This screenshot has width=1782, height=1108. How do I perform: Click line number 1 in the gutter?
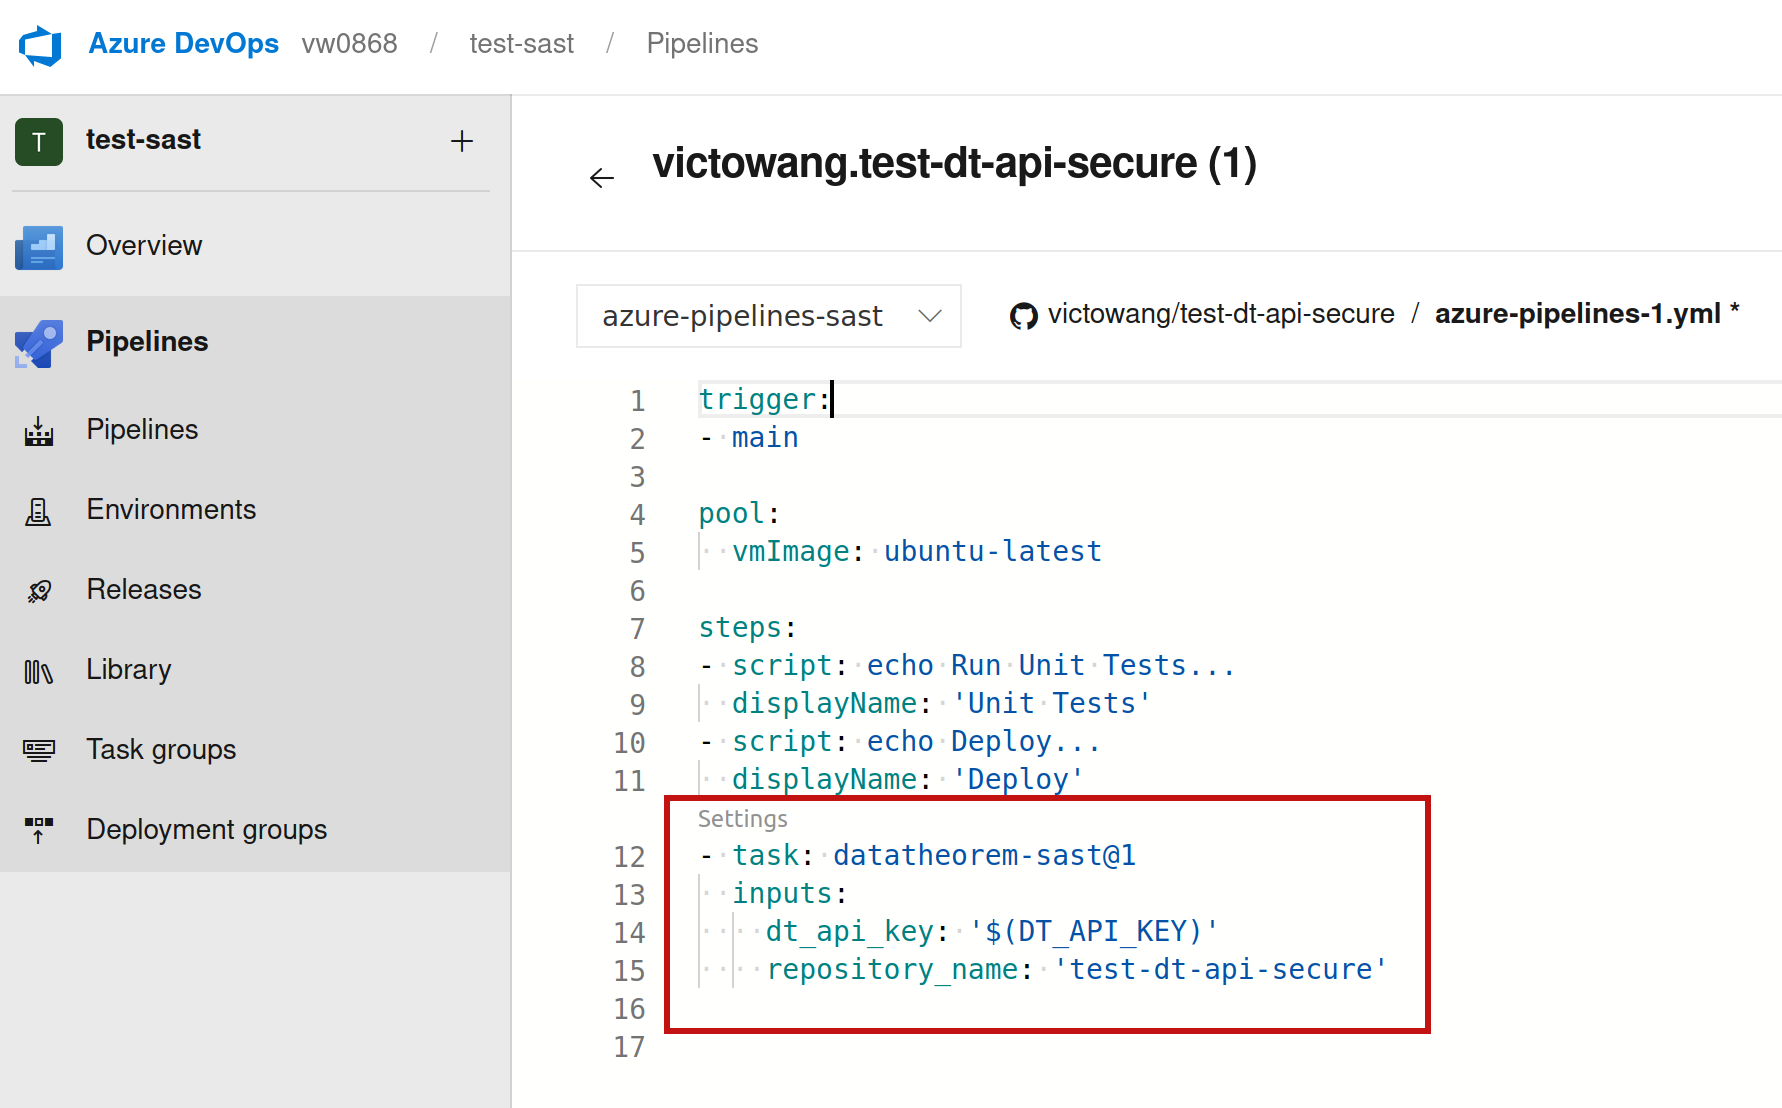click(x=637, y=401)
